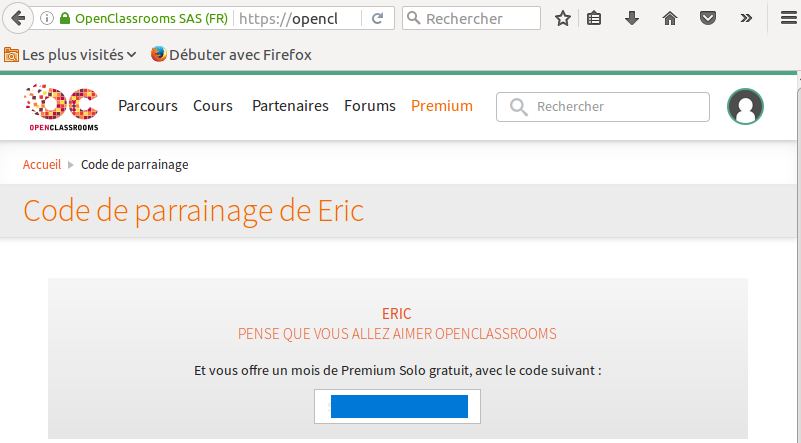The height and width of the screenshot is (443, 801).
Task: Expand the toolbar overflow chevron
Action: [746, 18]
